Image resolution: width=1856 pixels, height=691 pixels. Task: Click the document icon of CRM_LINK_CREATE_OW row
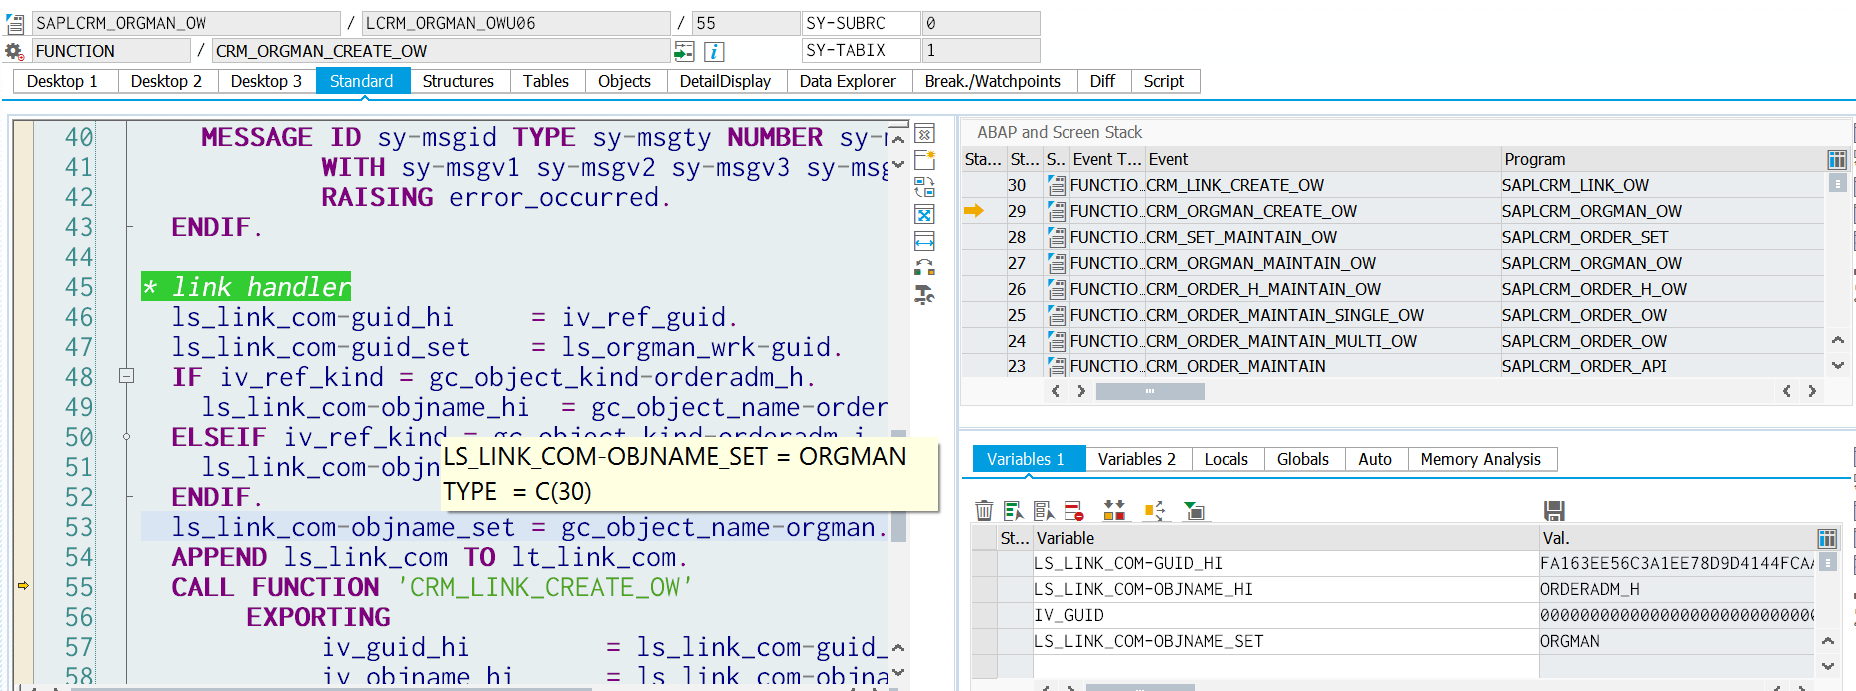click(x=1057, y=185)
